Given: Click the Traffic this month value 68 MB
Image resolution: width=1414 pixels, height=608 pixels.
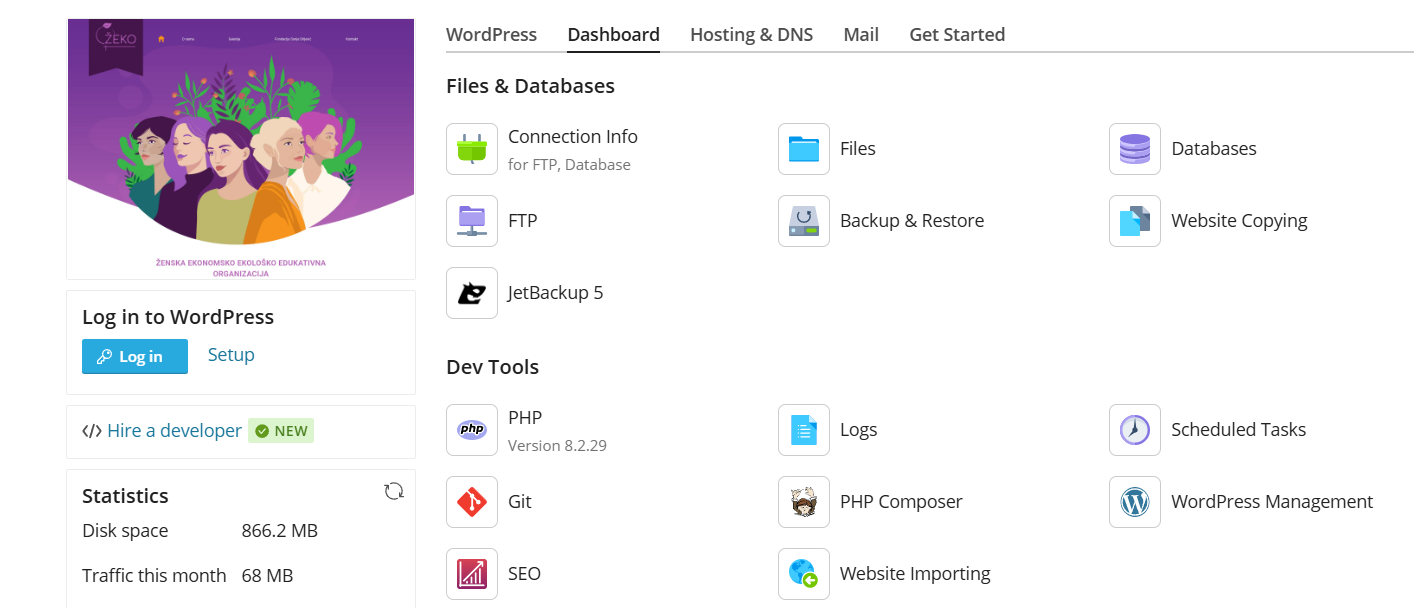Looking at the screenshot, I should pyautogui.click(x=267, y=576).
